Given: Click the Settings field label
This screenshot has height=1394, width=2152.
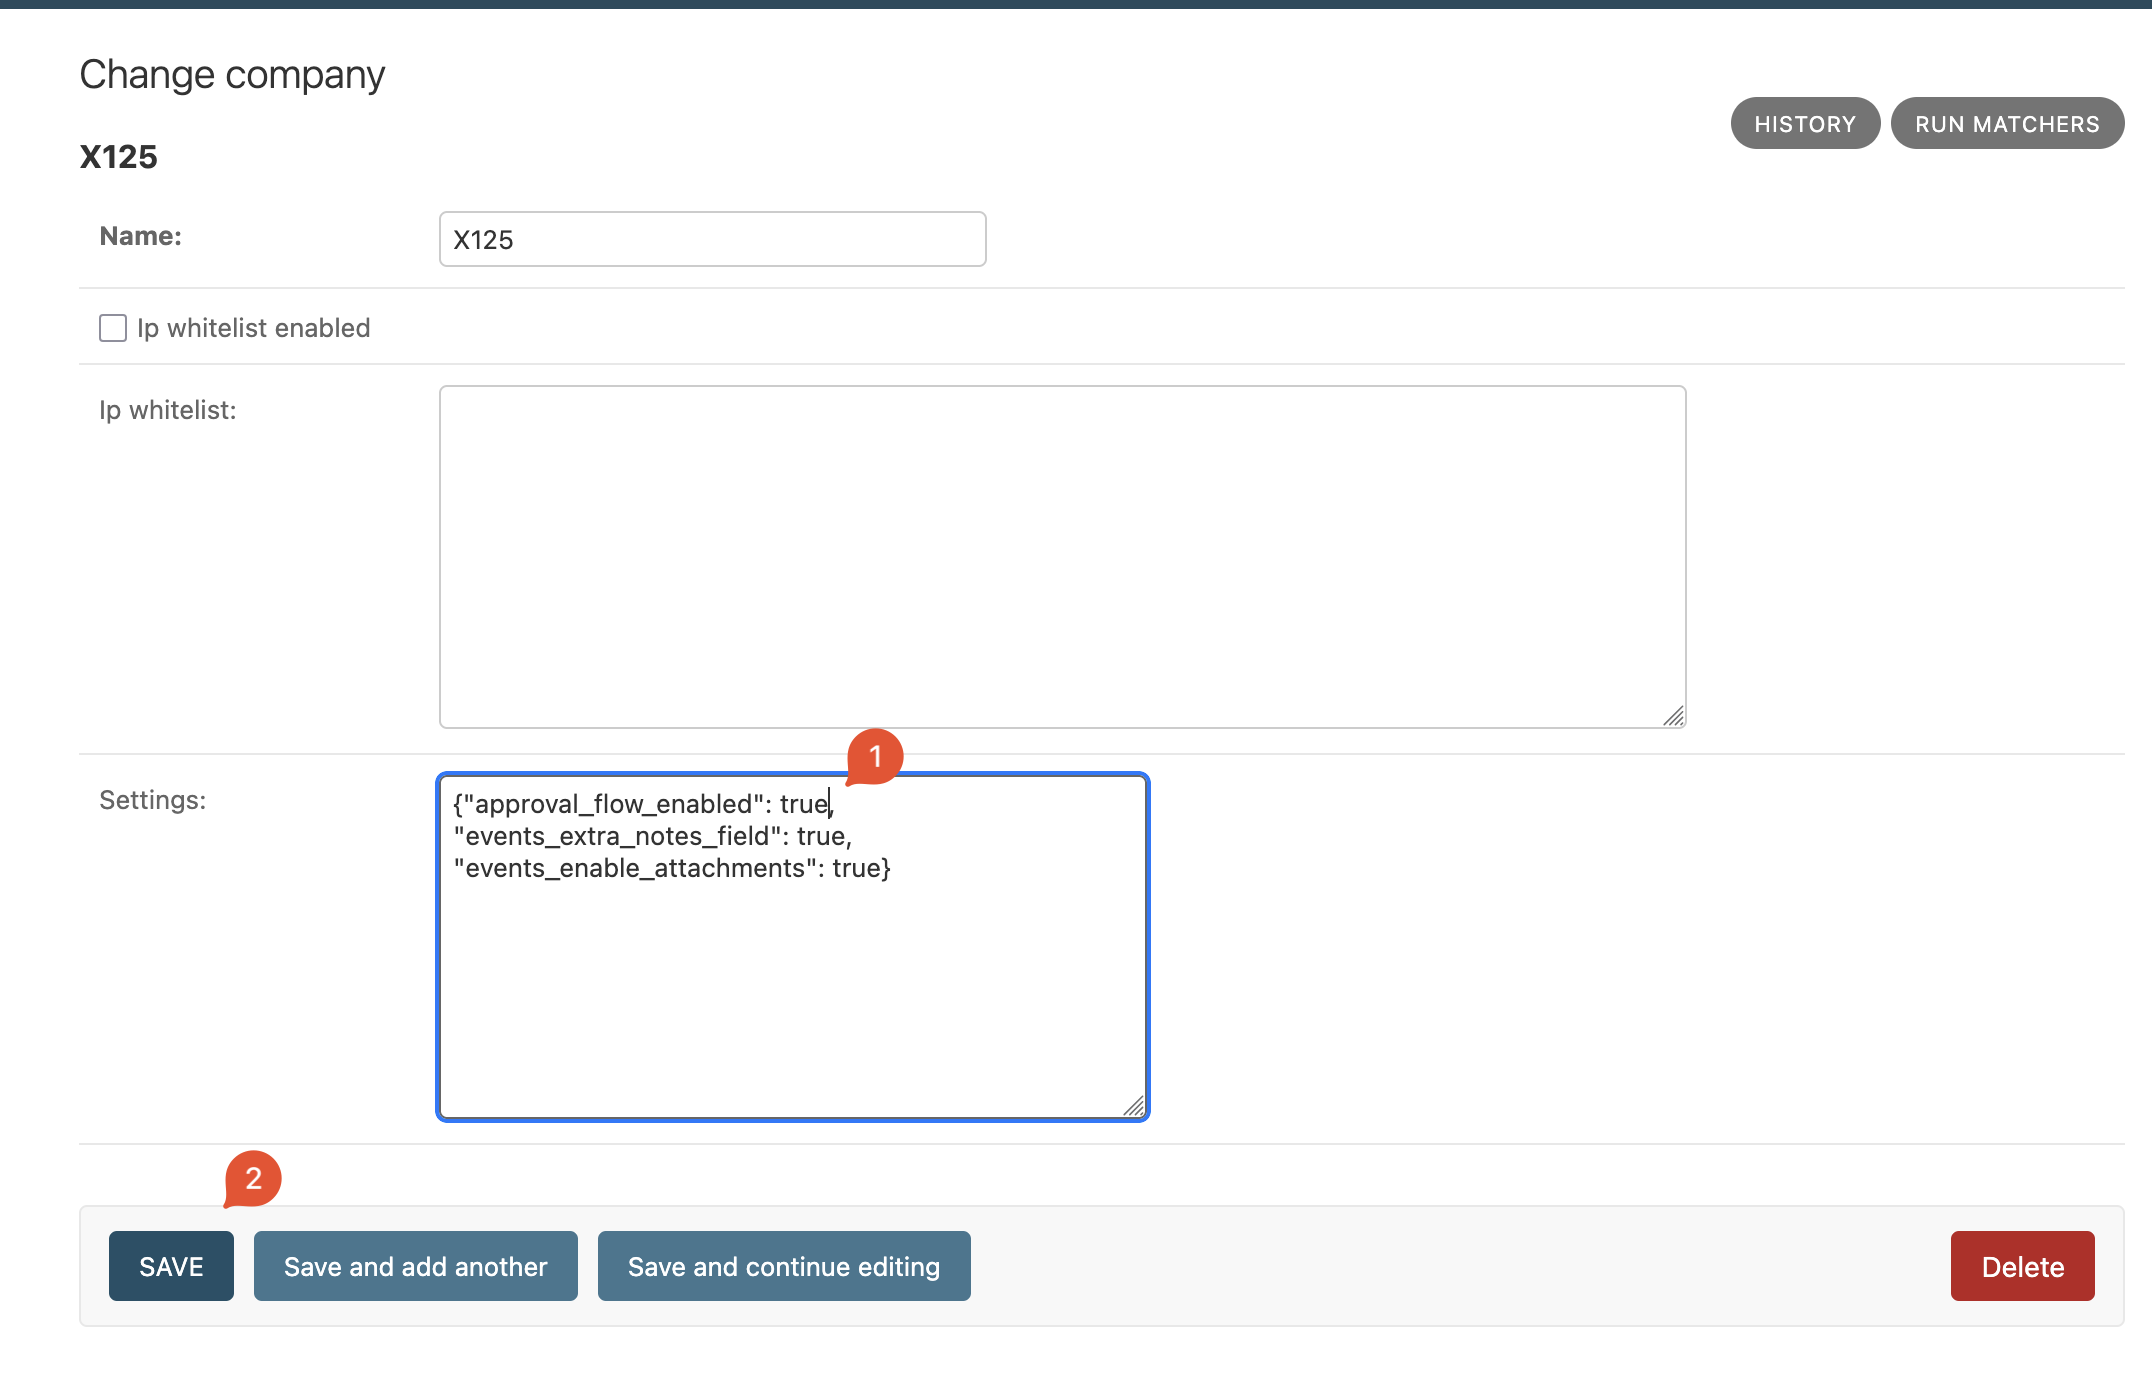Looking at the screenshot, I should [x=152, y=800].
